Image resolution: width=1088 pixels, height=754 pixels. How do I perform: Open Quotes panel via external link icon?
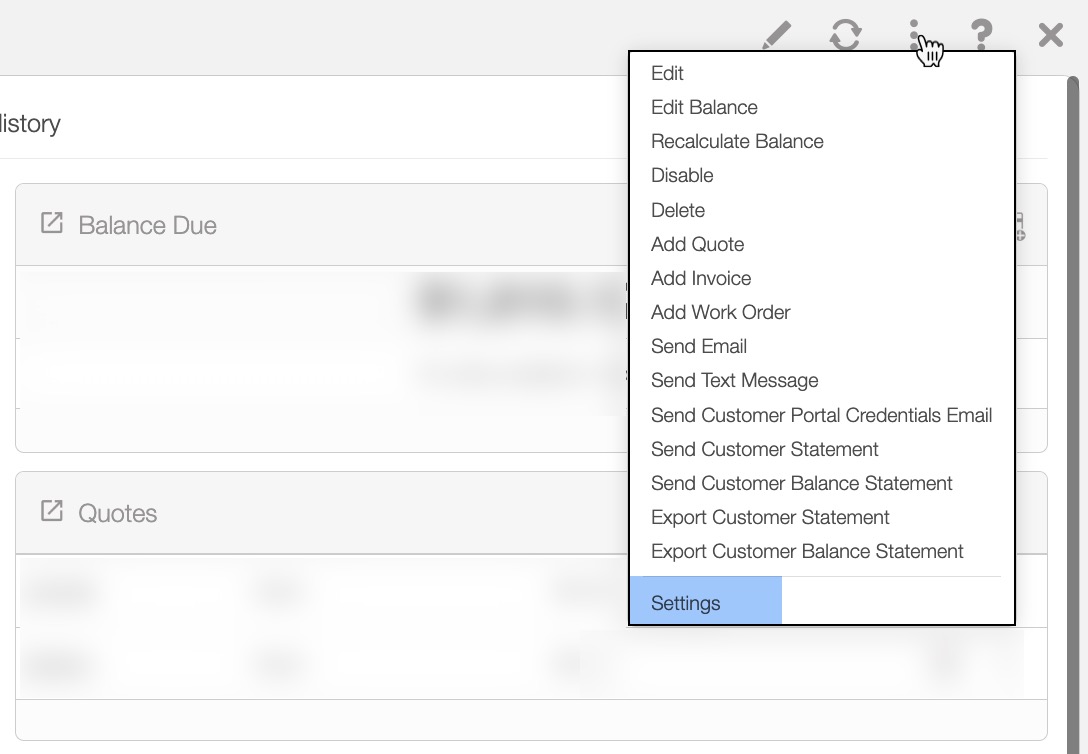(x=51, y=511)
